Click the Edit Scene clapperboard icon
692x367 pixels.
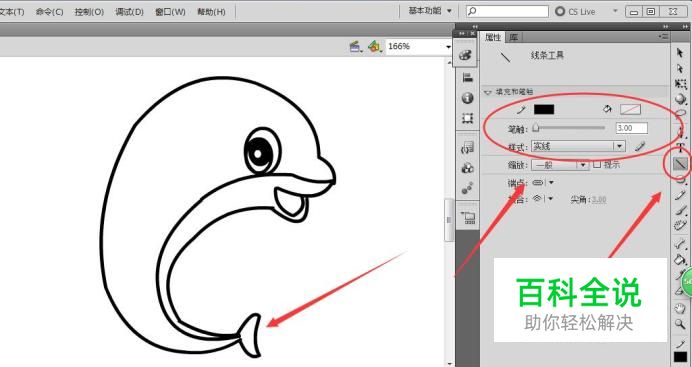point(356,46)
